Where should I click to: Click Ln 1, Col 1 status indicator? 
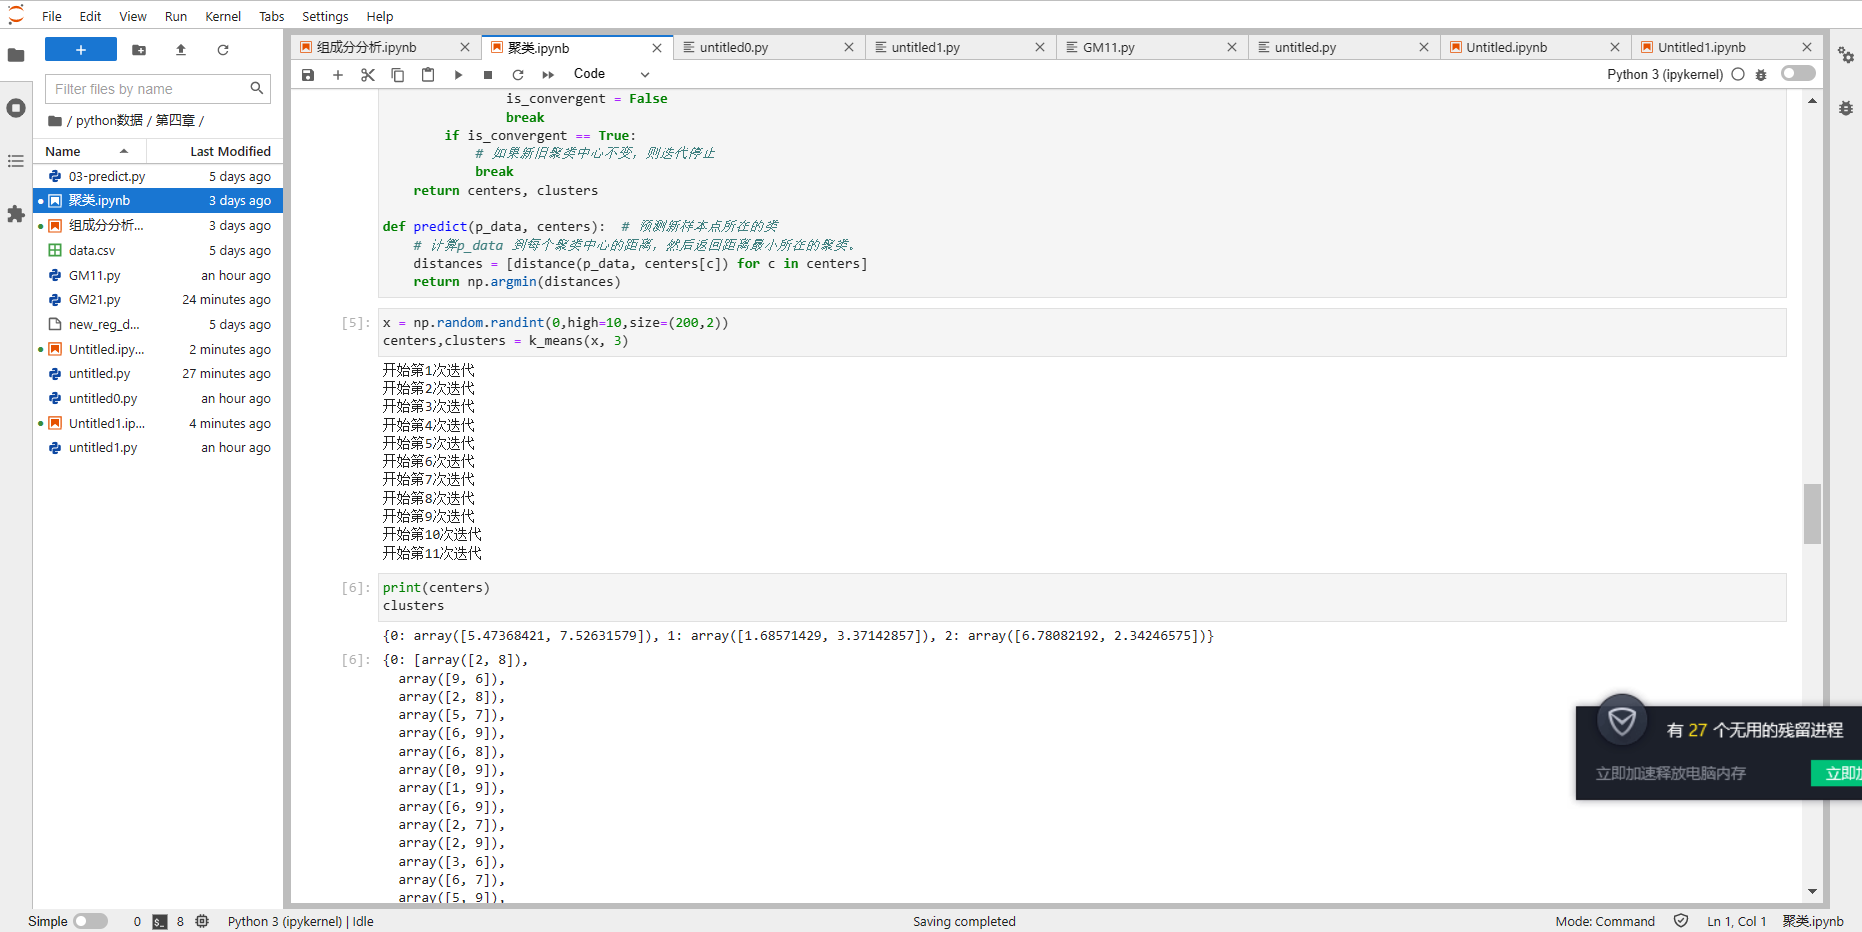[1736, 921]
